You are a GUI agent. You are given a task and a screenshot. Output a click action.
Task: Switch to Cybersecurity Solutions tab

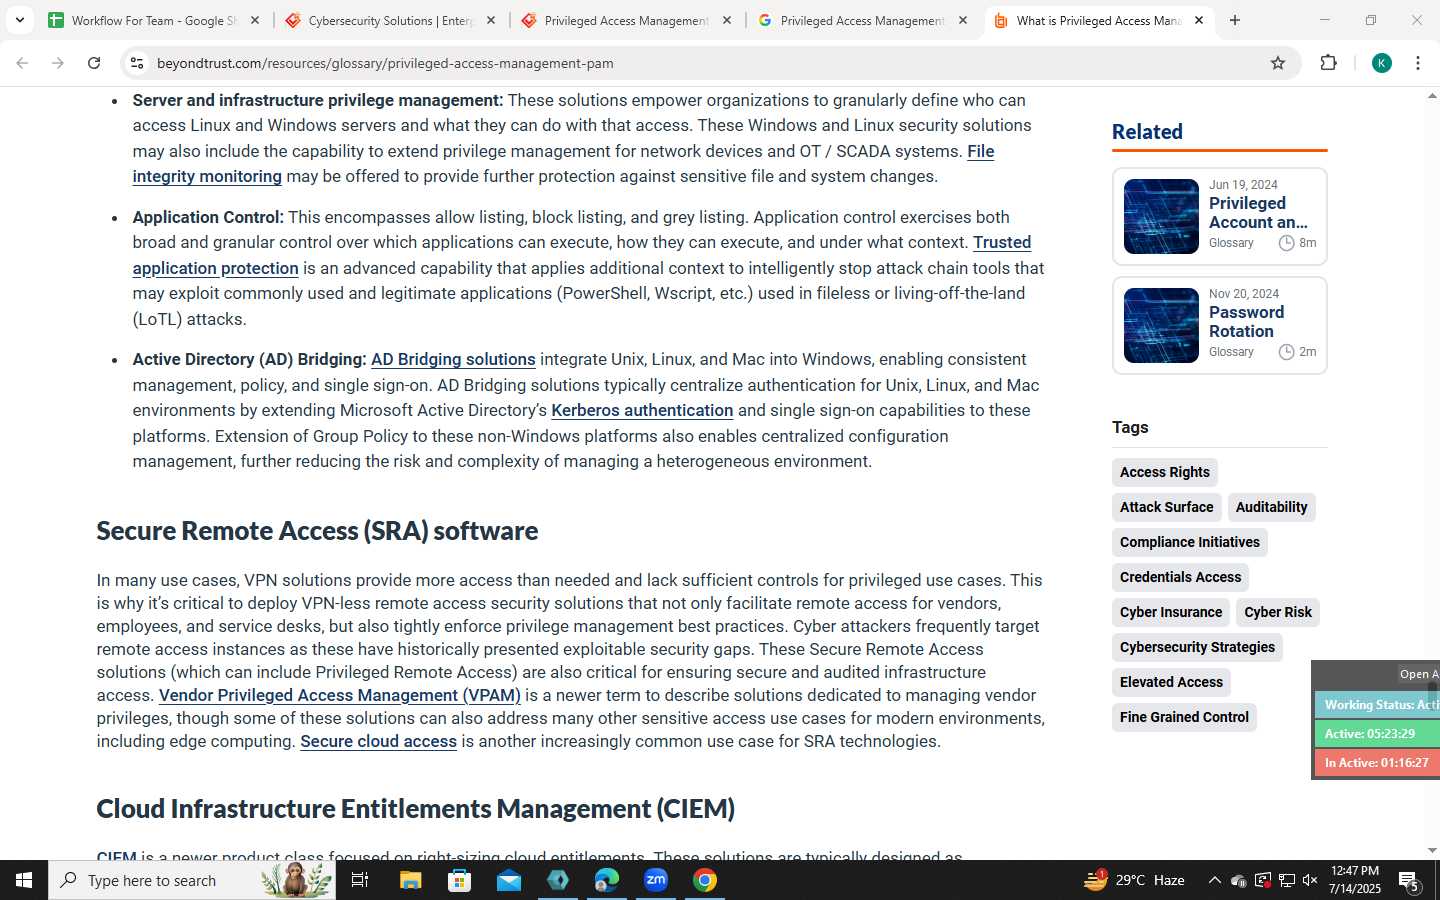[x=390, y=20]
